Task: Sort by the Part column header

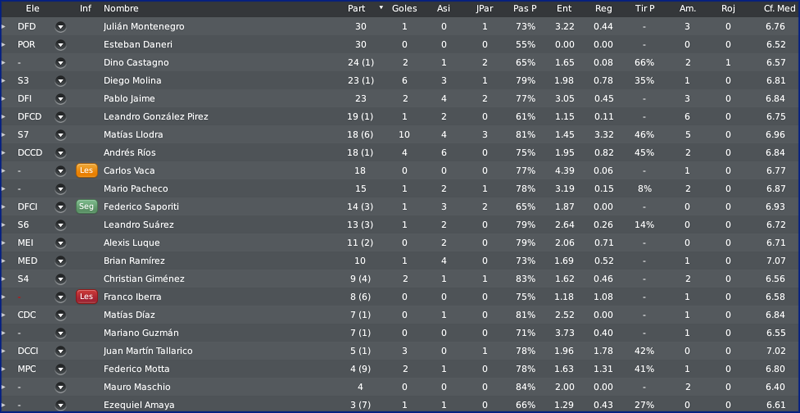Action: point(356,8)
